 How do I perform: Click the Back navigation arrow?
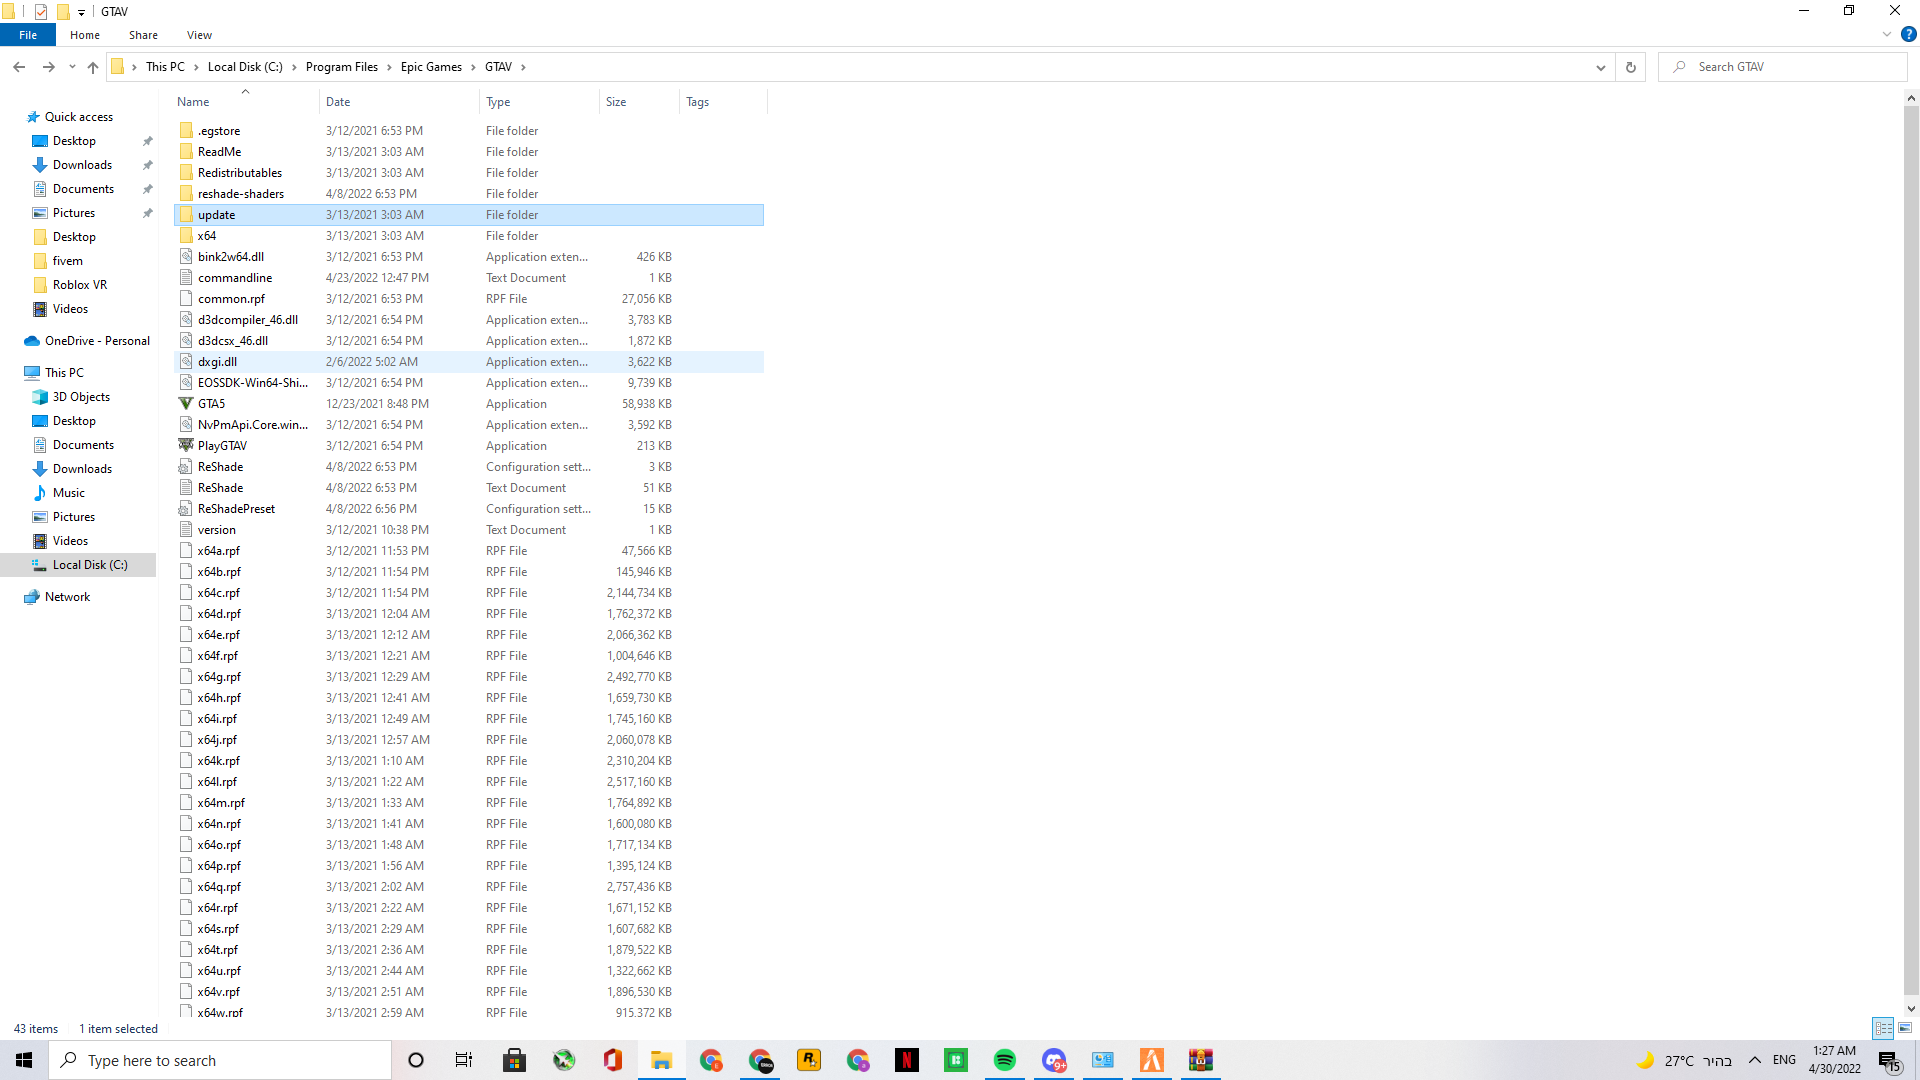click(19, 67)
